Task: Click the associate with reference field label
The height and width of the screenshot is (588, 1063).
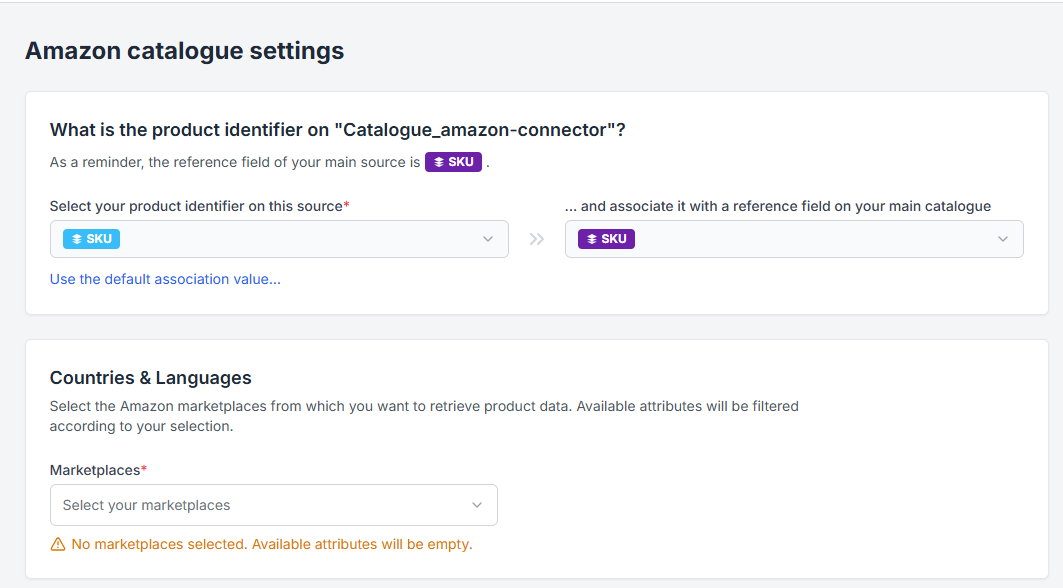Action: (x=778, y=206)
